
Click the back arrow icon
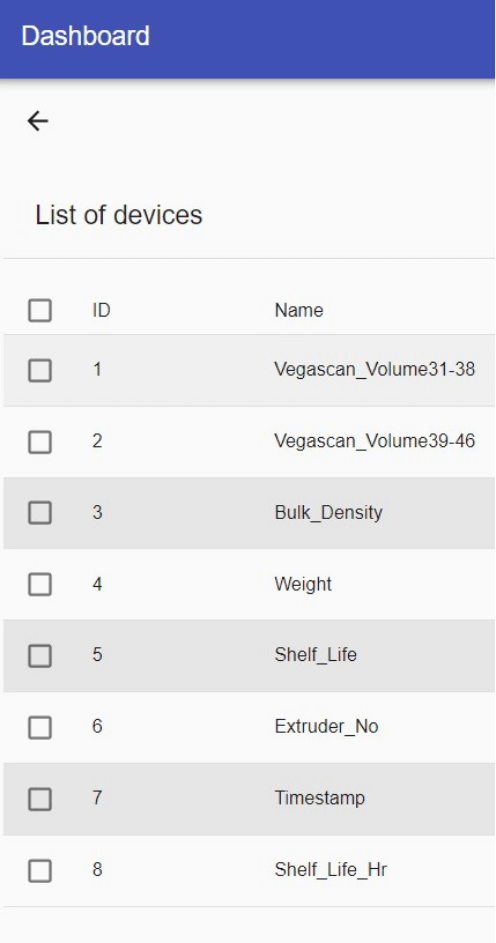(38, 121)
